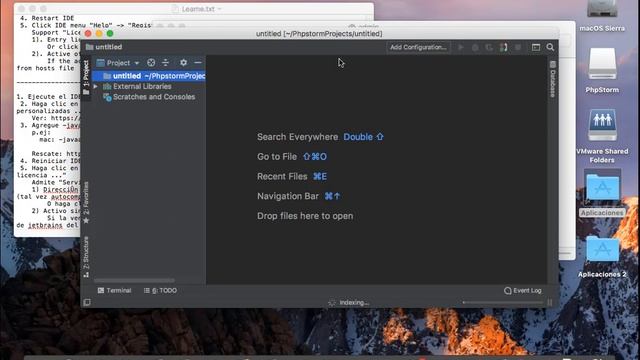Viewport: 640px width, 360px height.
Task: Select Scratches and Consoles row
Action: point(149,97)
